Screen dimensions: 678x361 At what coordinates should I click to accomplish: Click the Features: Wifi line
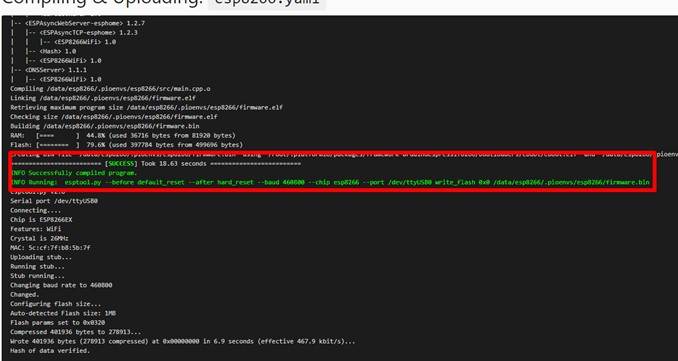[x=36, y=229]
